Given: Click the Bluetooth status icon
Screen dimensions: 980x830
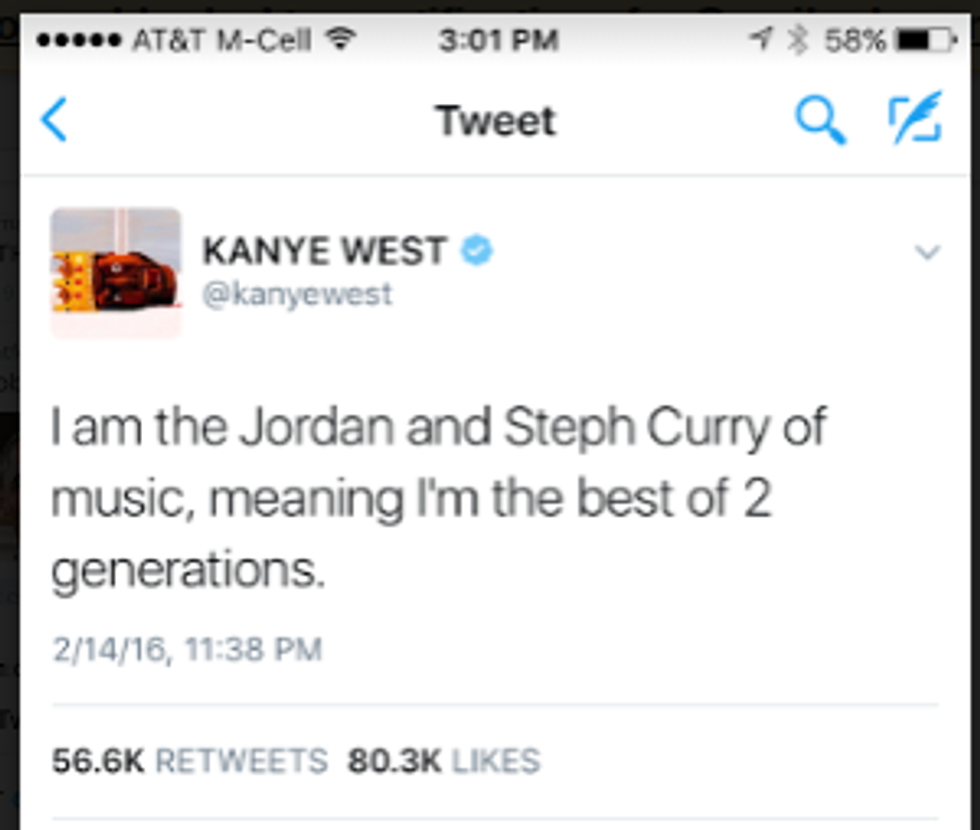Looking at the screenshot, I should tap(798, 39).
